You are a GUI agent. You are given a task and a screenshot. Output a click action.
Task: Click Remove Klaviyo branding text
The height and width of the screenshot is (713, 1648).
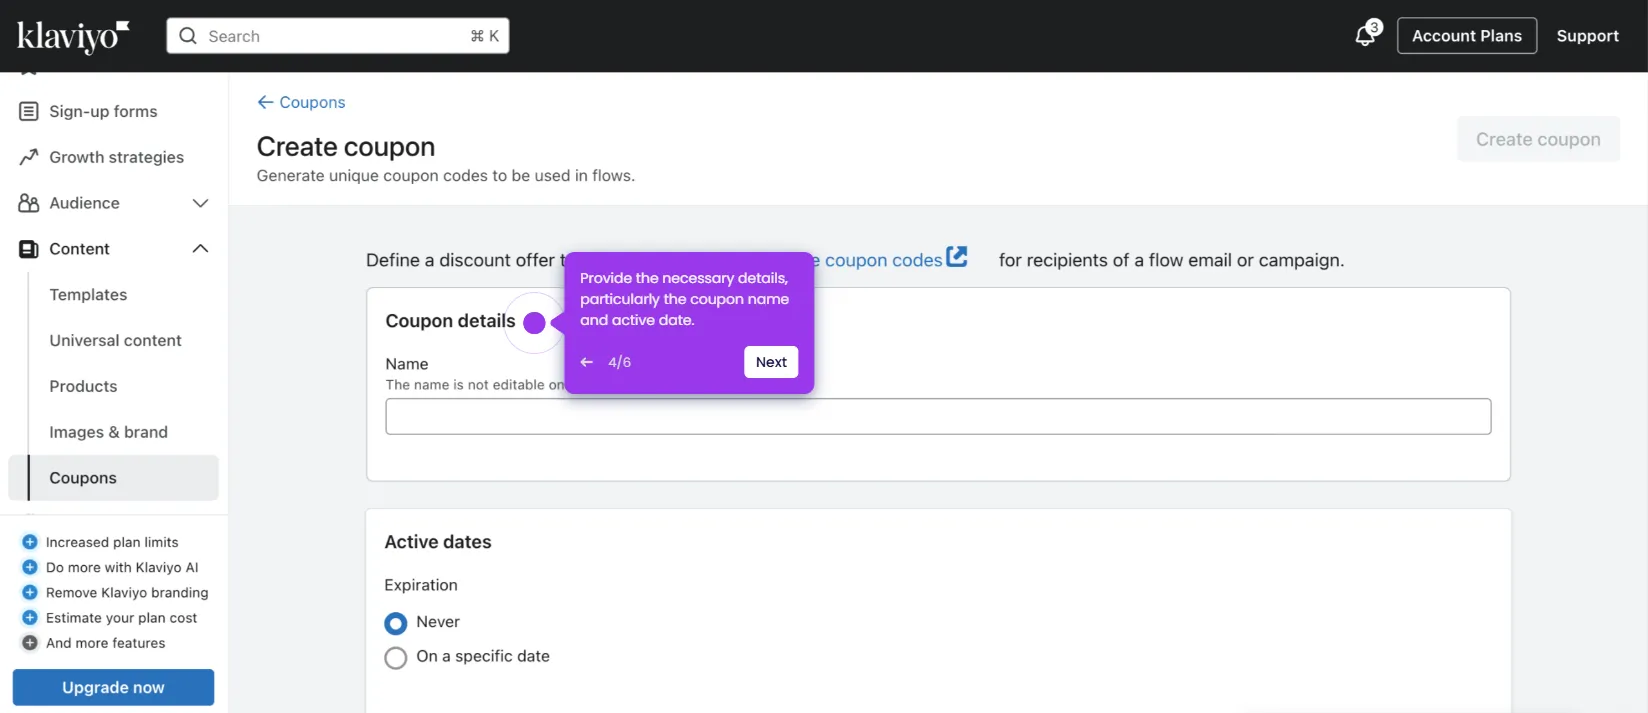coord(127,592)
